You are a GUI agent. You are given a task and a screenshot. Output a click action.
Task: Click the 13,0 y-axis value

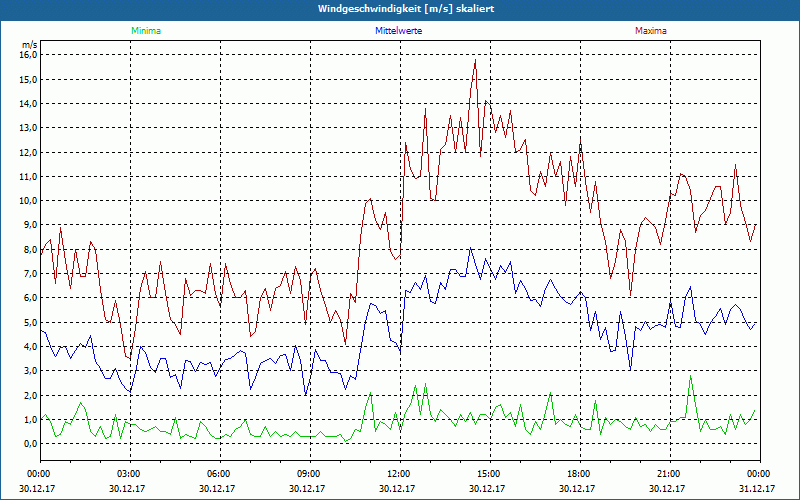tap(29, 128)
